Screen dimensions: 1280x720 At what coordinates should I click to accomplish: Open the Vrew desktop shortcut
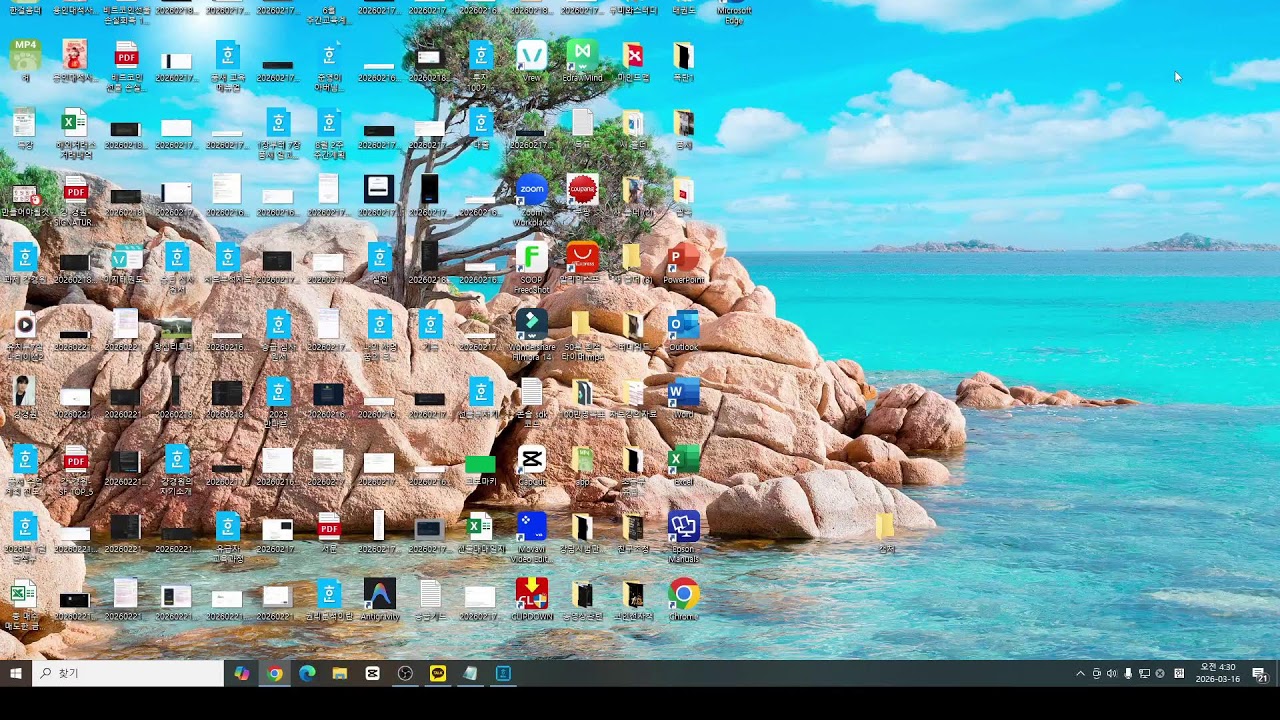[x=532, y=60]
